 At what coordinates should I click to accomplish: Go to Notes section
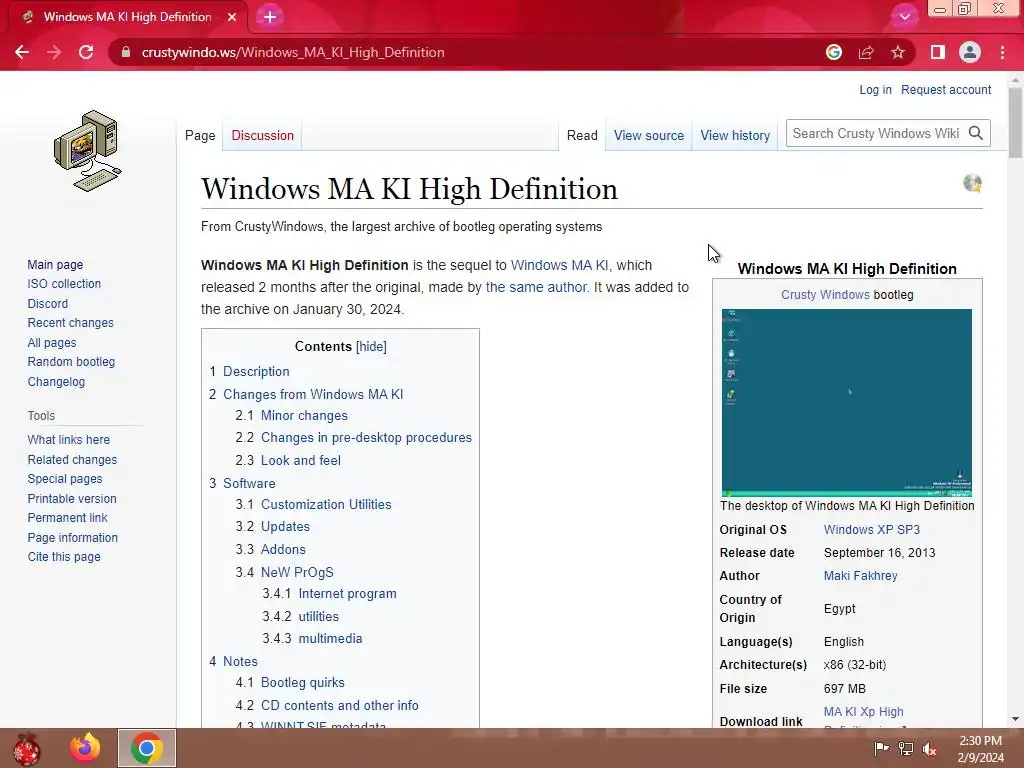240,662
